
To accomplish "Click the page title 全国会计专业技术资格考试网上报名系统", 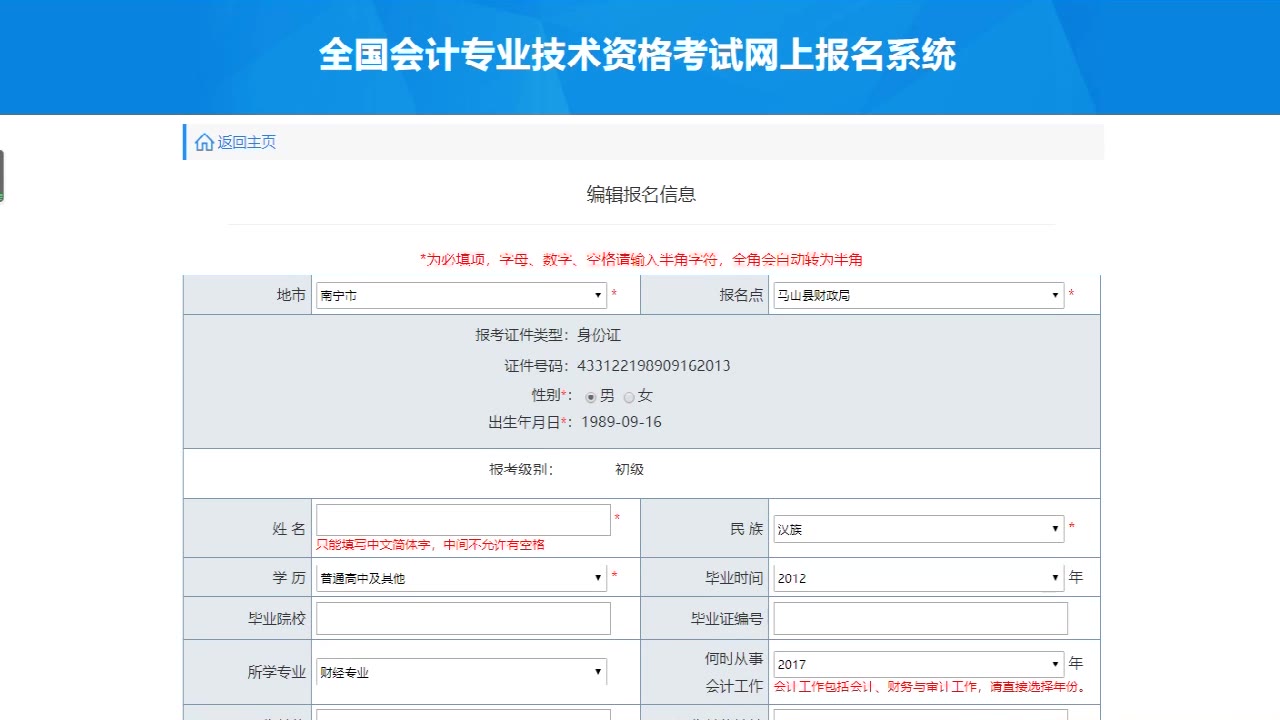I will coord(638,55).
